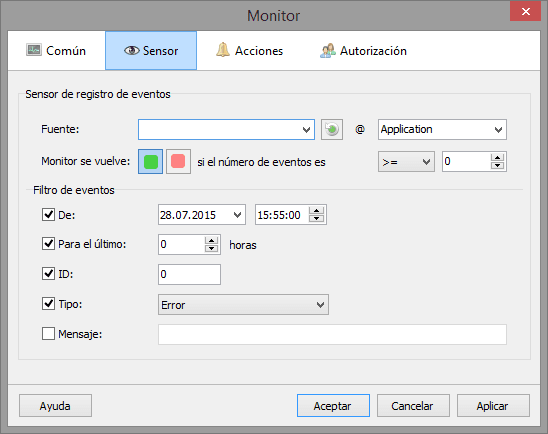This screenshot has width=548, height=434.
Task: Click the Aceptar button
Action: (x=333, y=406)
